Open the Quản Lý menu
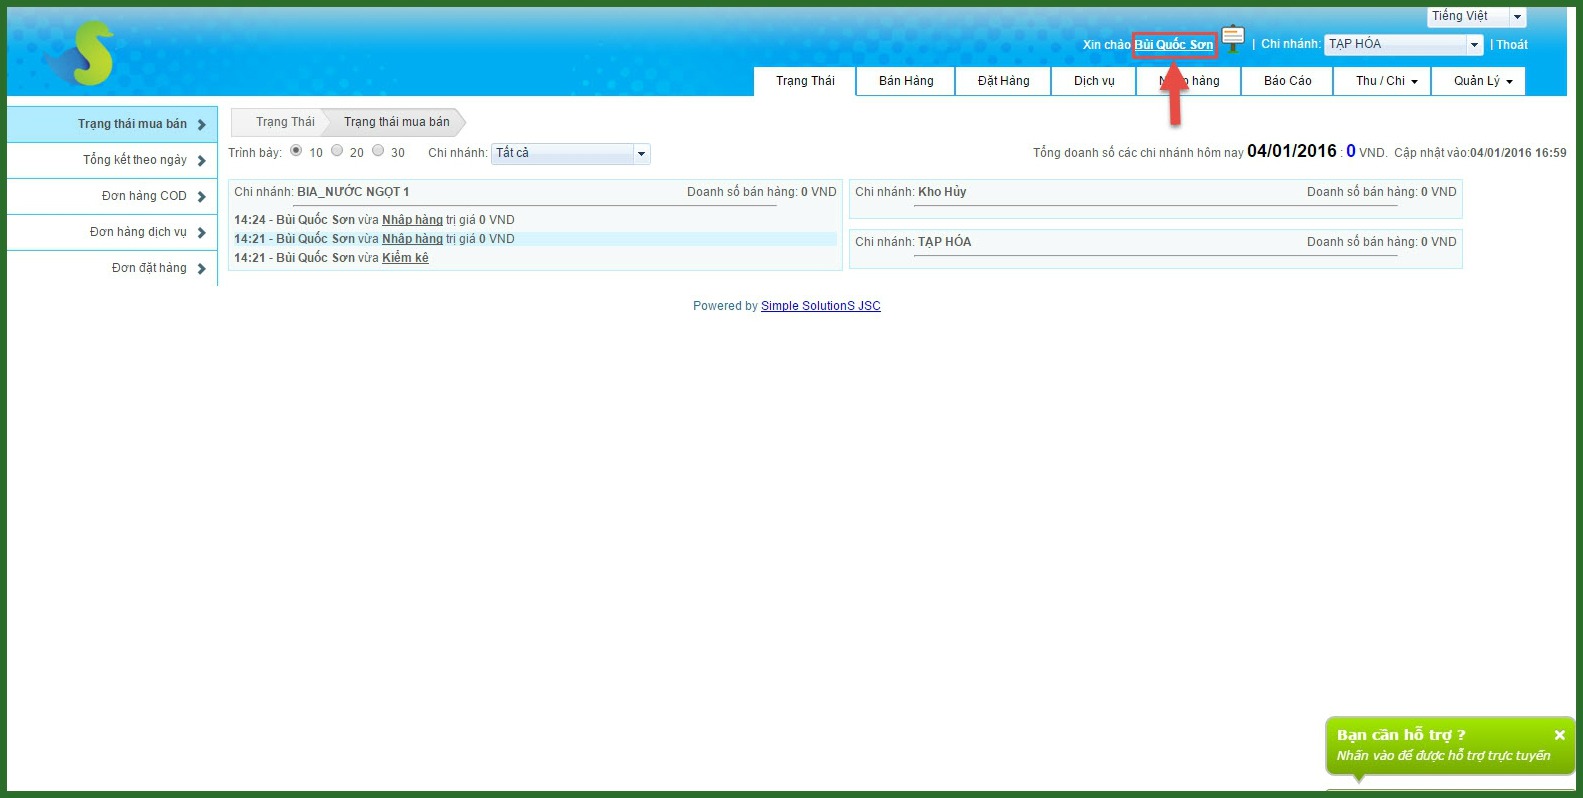Viewport: 1583px width, 798px height. pyautogui.click(x=1482, y=81)
